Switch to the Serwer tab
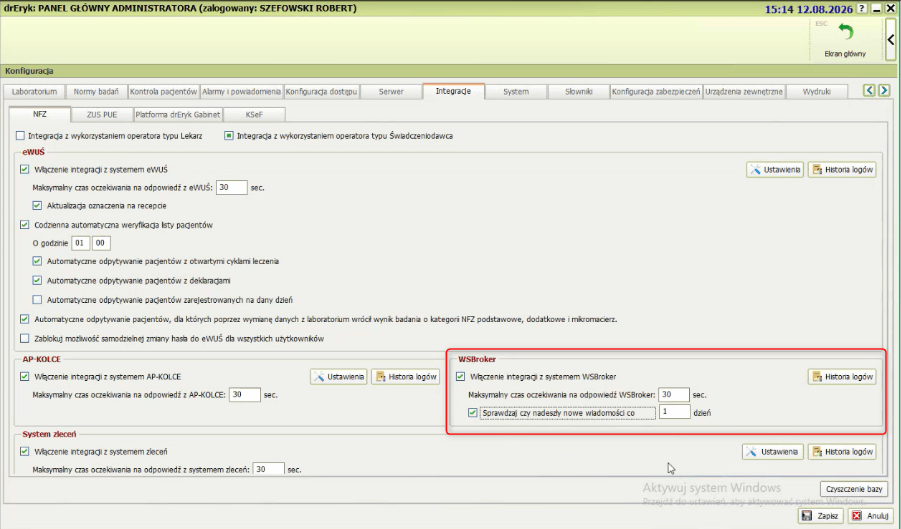 pos(391,91)
